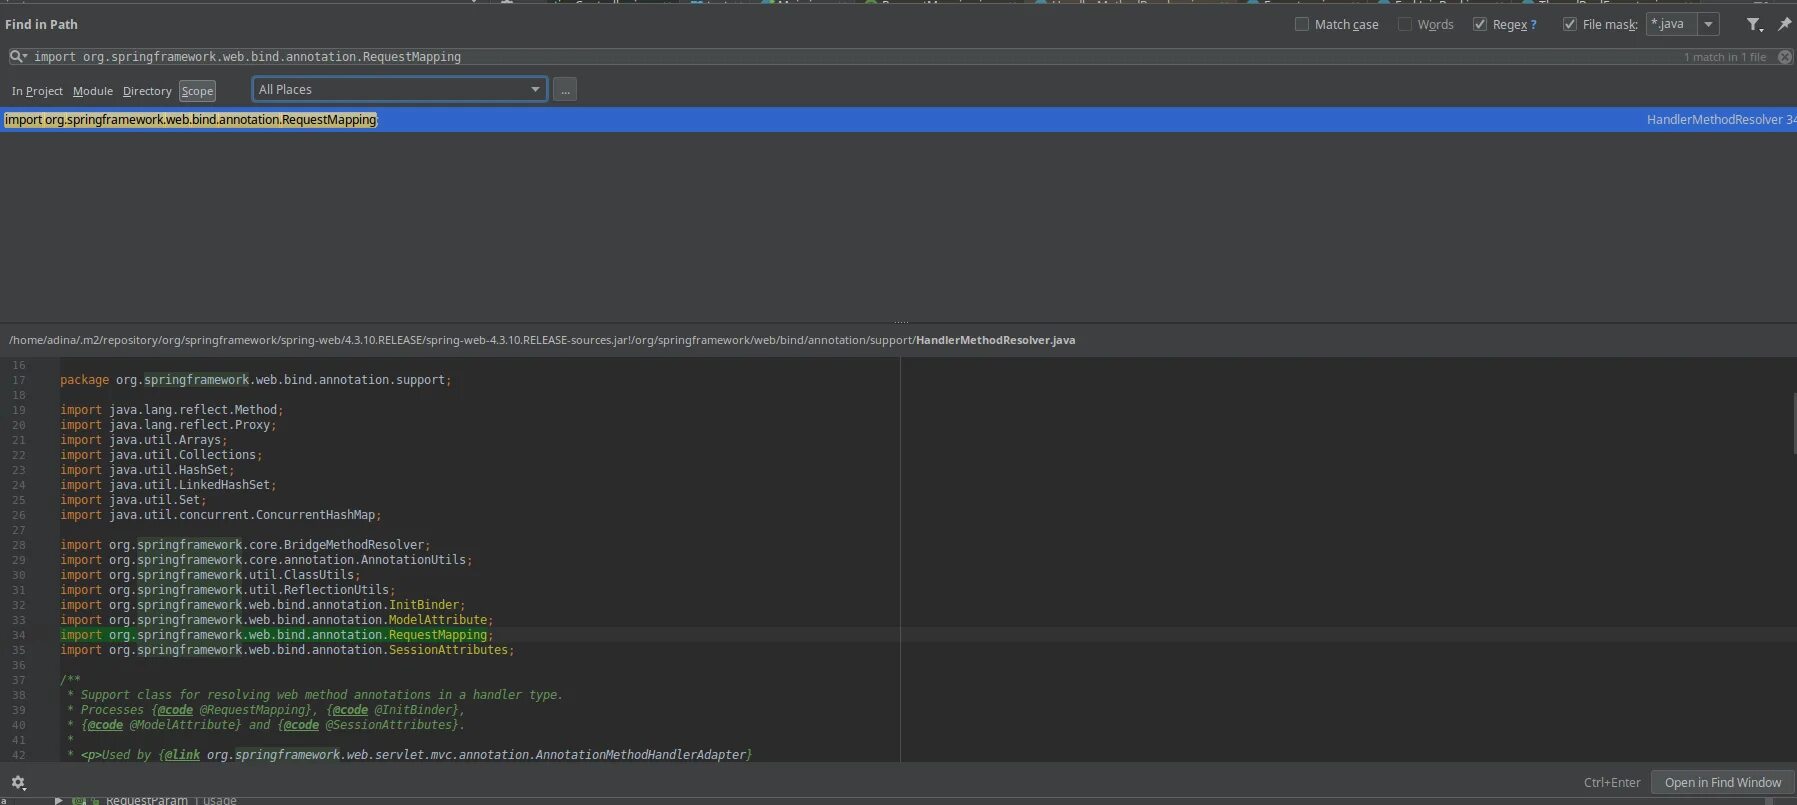
Task: Click the '1 match in 1 file' status text
Action: pyautogui.click(x=1725, y=57)
